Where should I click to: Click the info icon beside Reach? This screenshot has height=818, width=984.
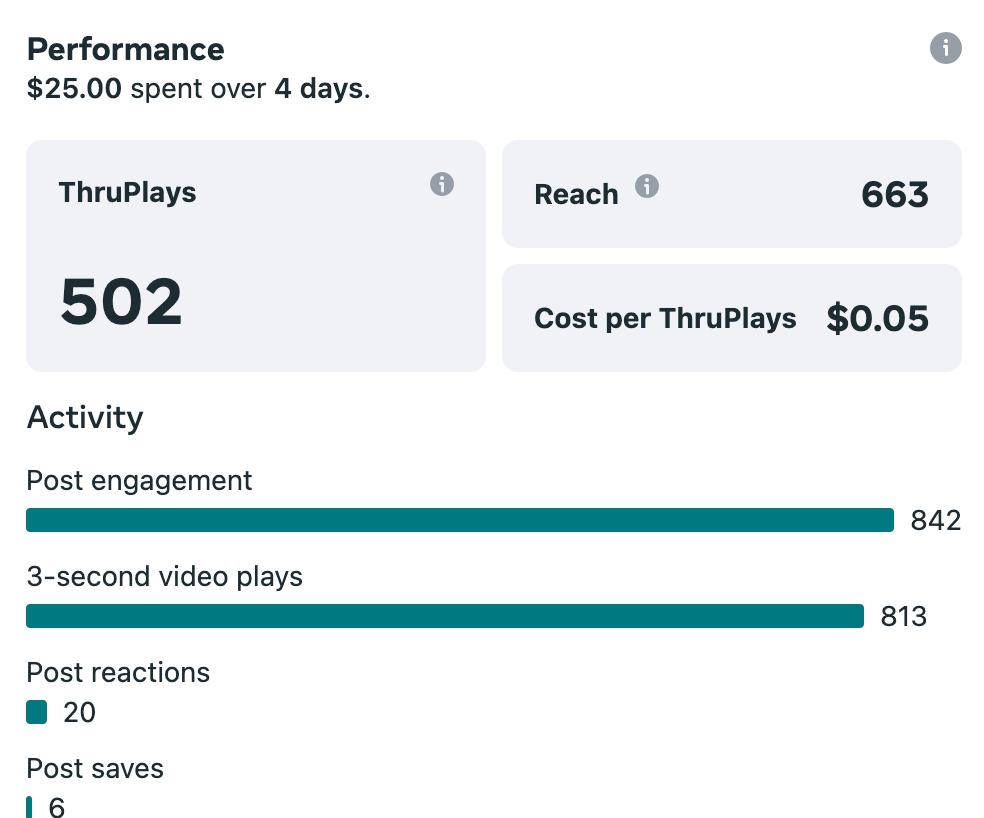647,186
